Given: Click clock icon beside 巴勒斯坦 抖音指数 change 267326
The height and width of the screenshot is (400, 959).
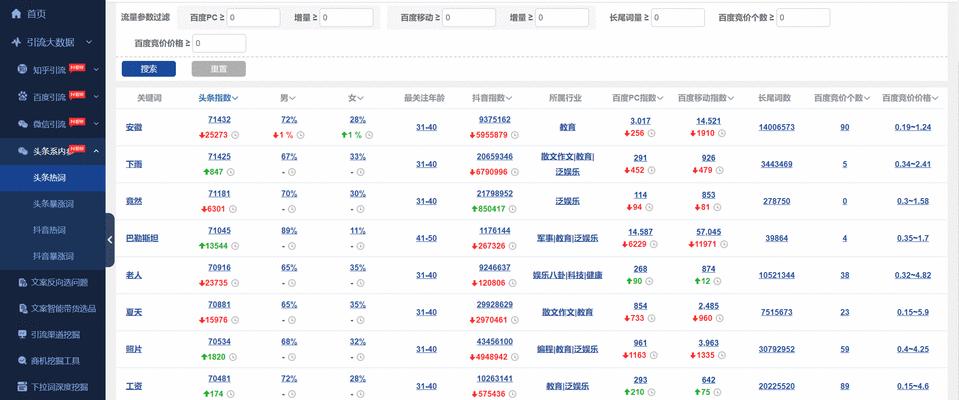Looking at the screenshot, I should click(x=512, y=246).
